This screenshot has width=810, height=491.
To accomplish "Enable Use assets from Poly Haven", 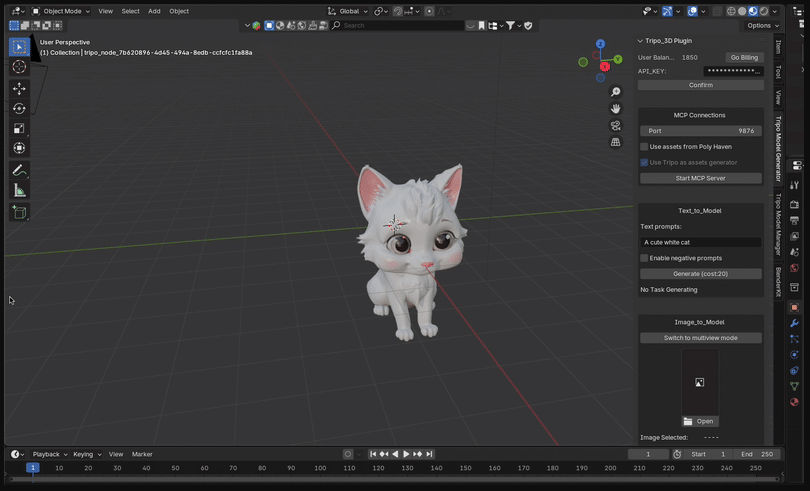I will click(x=644, y=147).
